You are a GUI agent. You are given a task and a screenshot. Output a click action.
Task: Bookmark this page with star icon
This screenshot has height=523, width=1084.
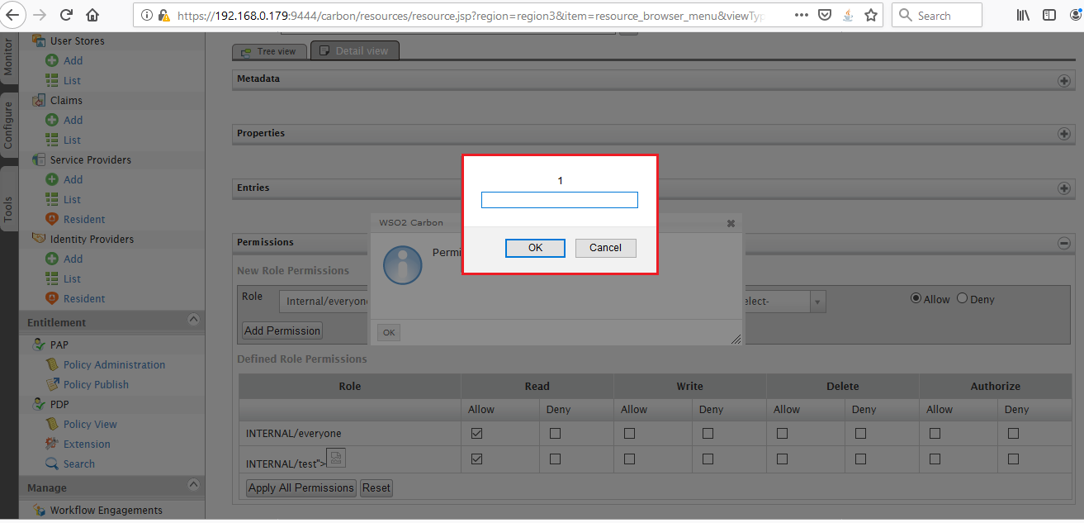[x=871, y=15]
